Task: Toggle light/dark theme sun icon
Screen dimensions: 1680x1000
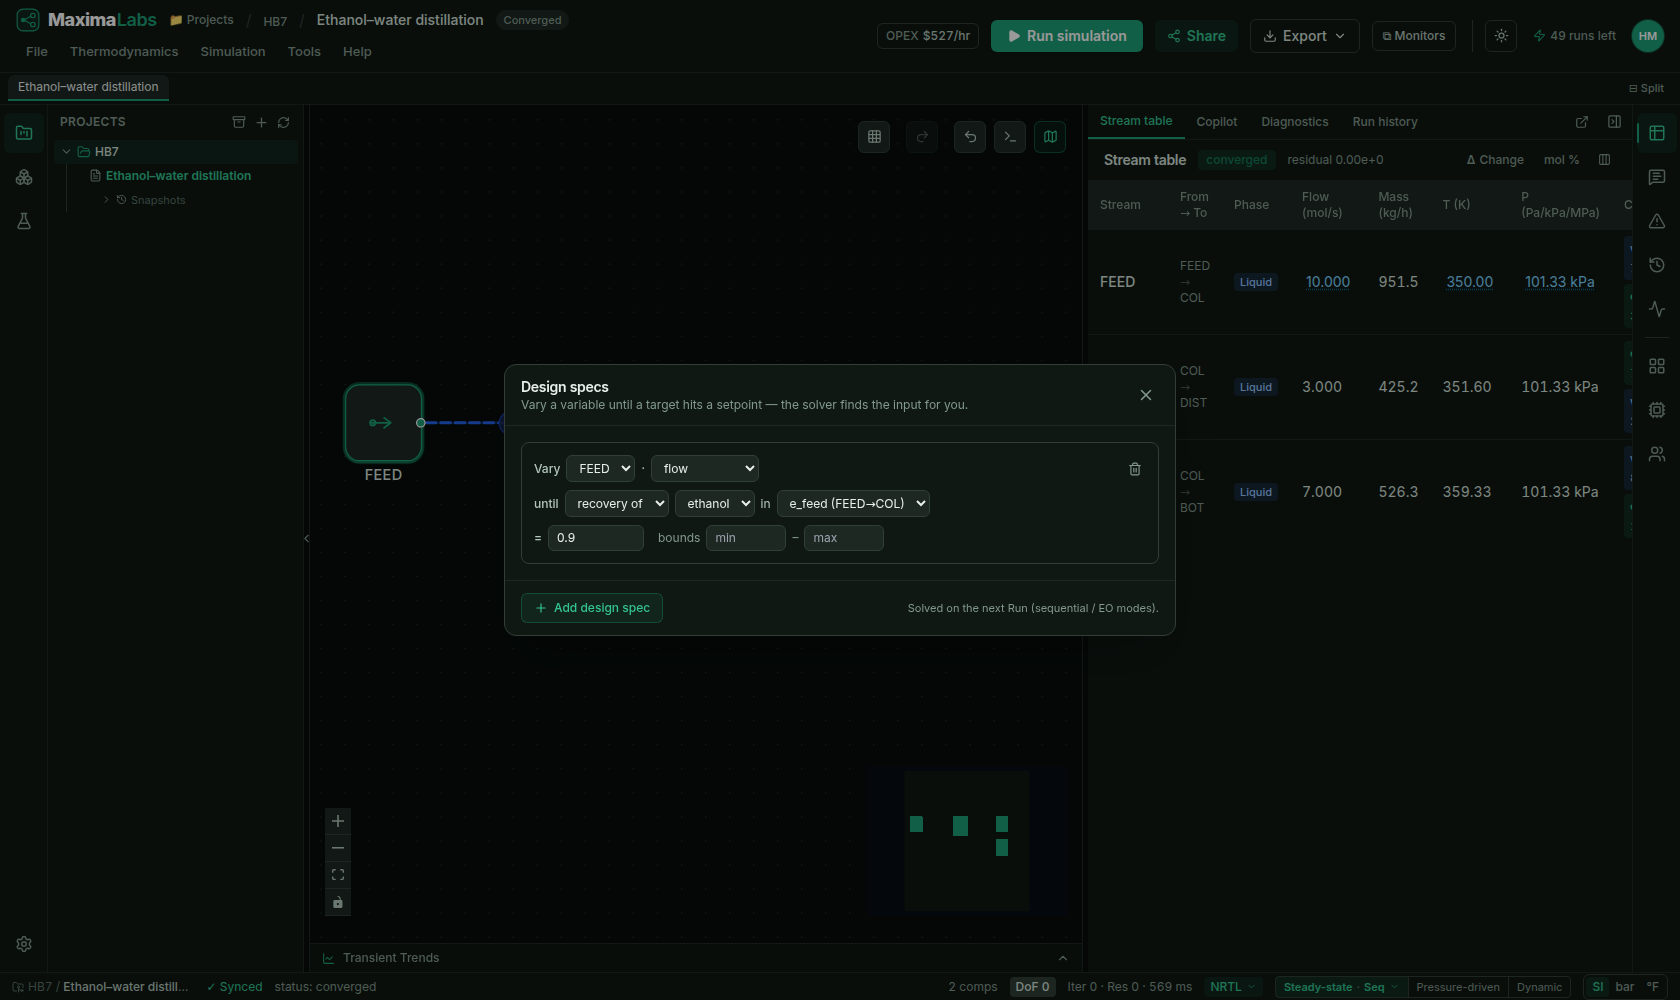Action: click(1501, 36)
